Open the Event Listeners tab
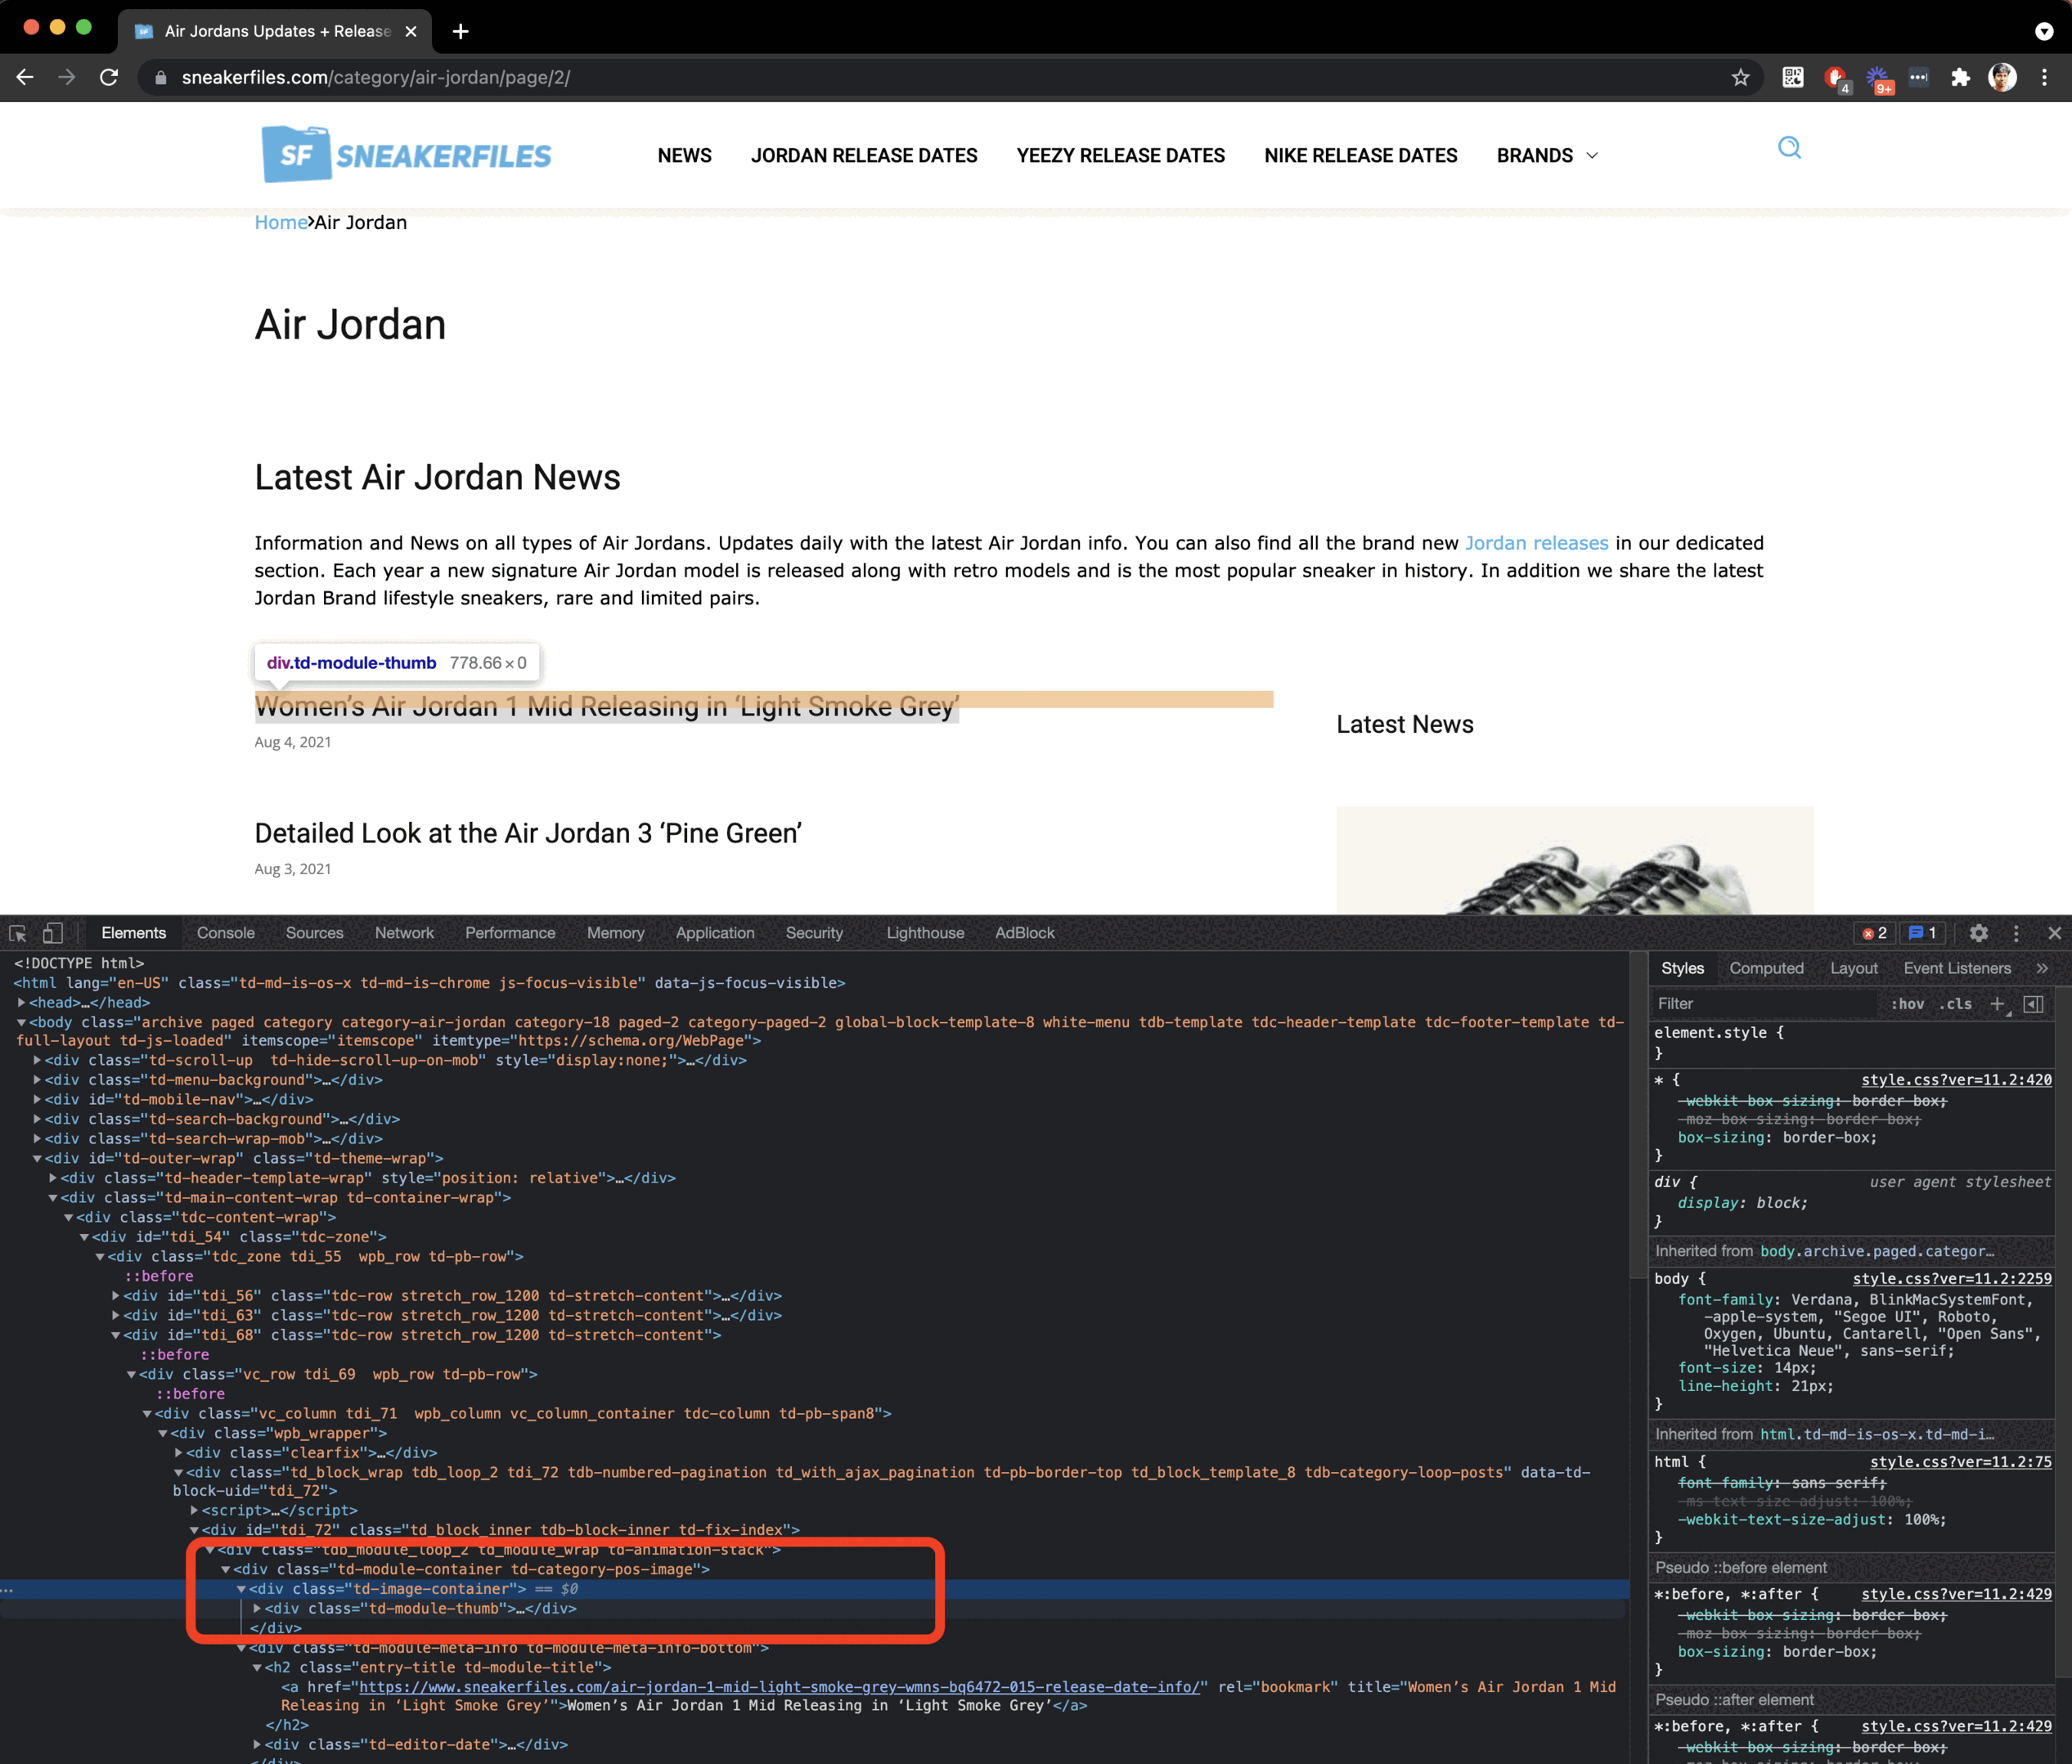This screenshot has height=1764, width=2072. [1957, 968]
